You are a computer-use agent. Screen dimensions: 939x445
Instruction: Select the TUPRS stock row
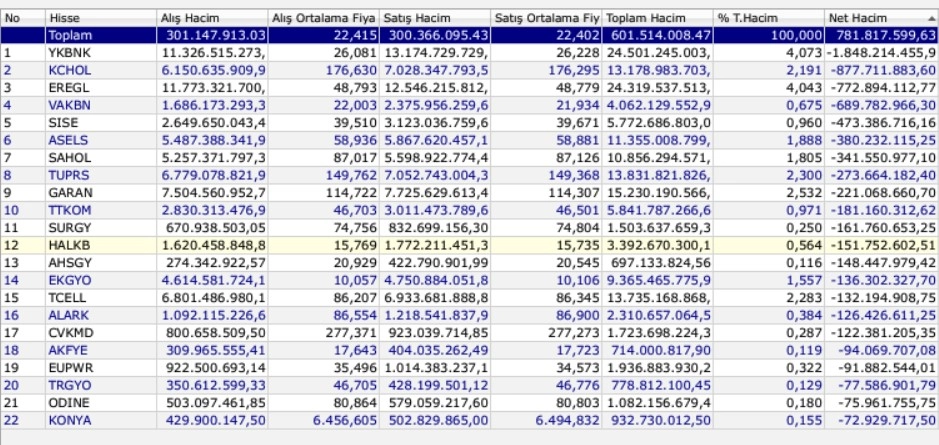click(470, 175)
